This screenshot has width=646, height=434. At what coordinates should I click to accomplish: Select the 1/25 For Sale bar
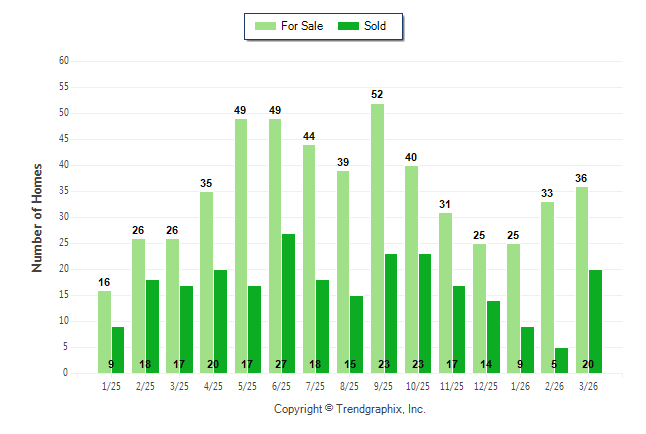click(104, 331)
